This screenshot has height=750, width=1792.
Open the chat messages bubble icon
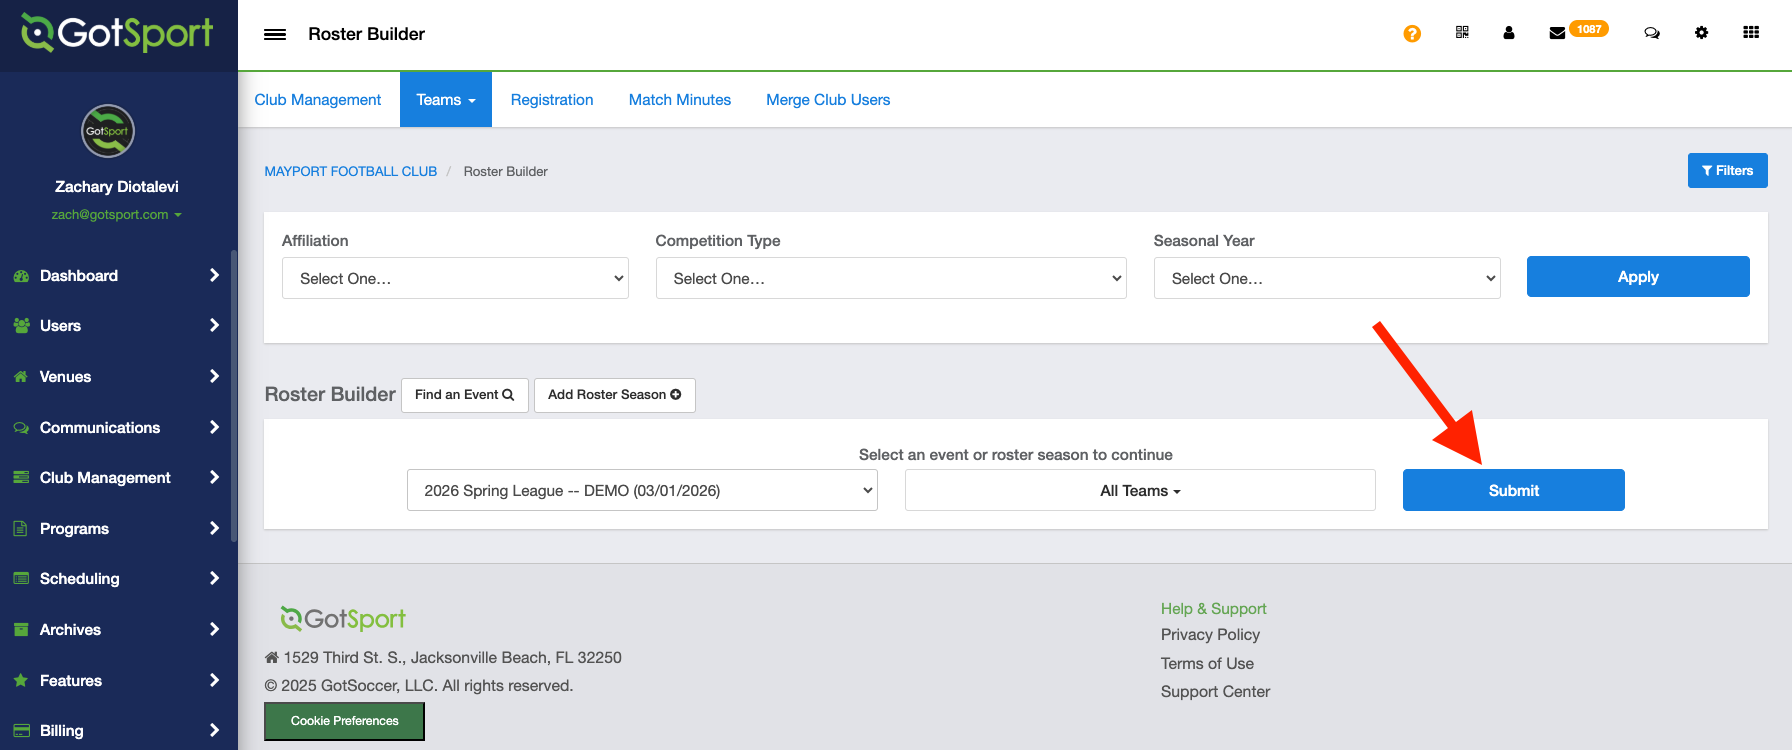1652,33
